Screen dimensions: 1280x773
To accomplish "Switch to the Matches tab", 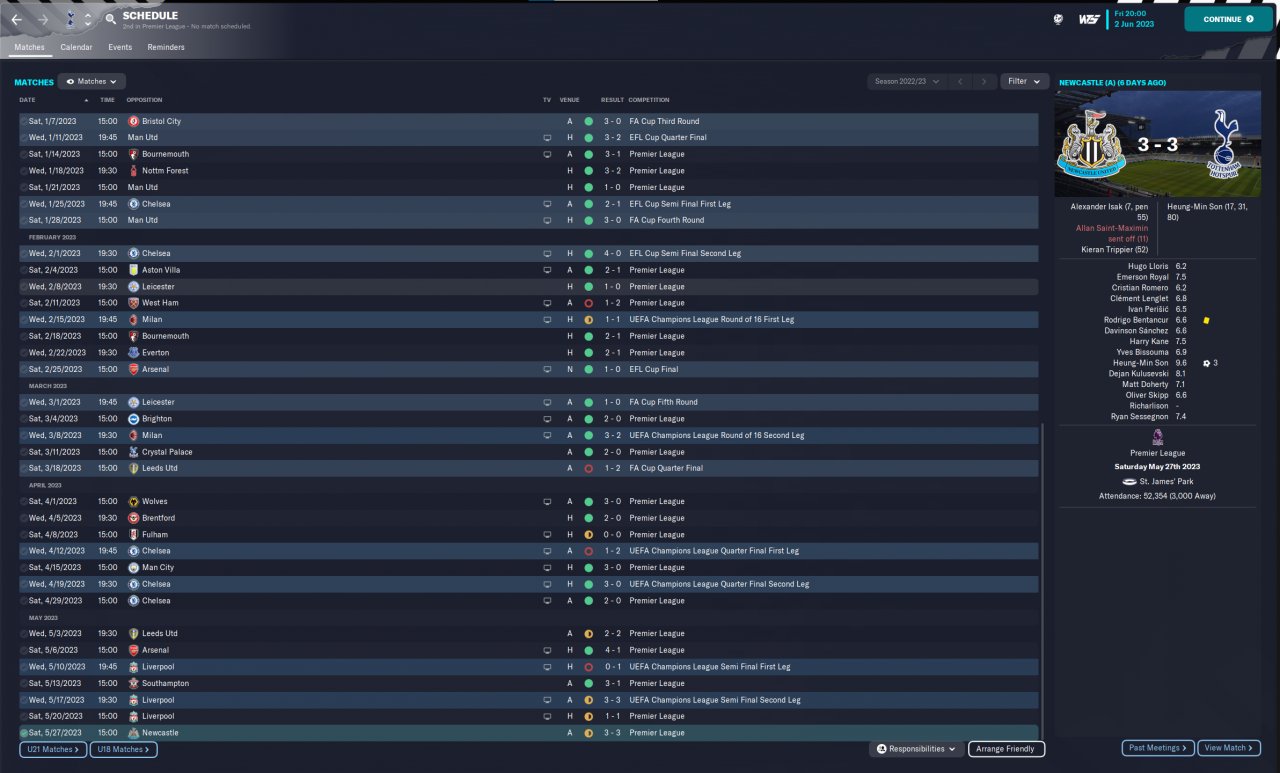I will [x=29, y=47].
